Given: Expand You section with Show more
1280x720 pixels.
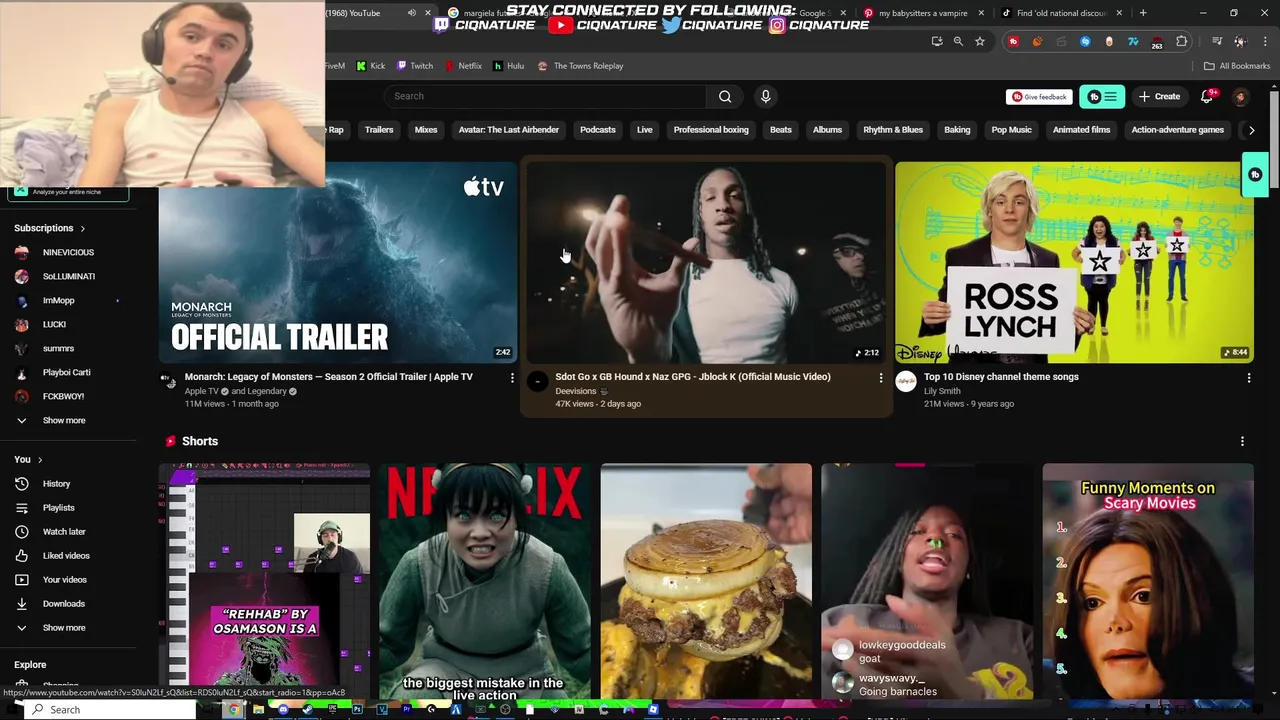Looking at the screenshot, I should [68, 628].
